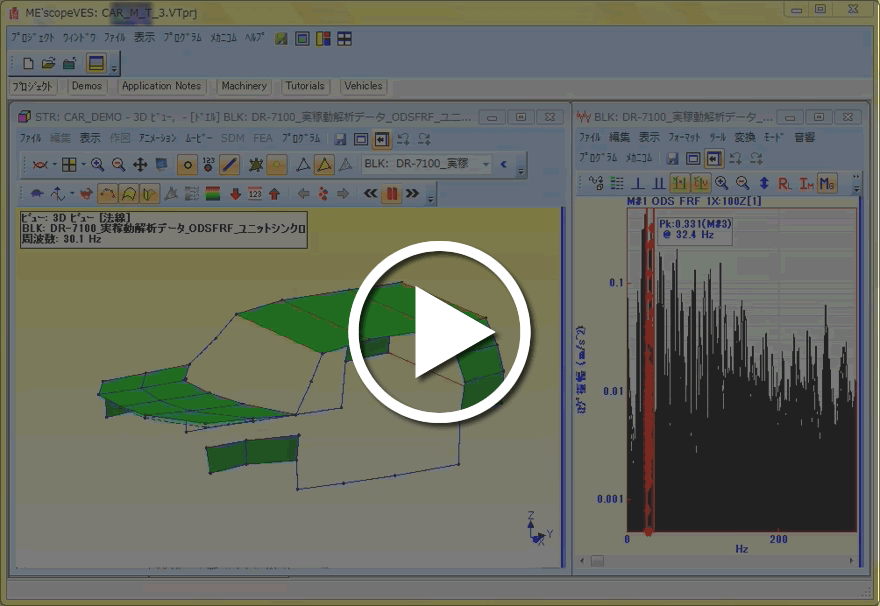880x606 pixels.
Task: Click the pause animation button
Action: pos(391,193)
